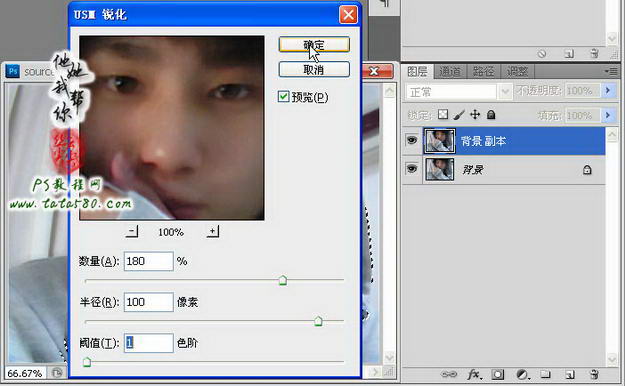Click 取消 button
The height and width of the screenshot is (386, 625).
(314, 70)
